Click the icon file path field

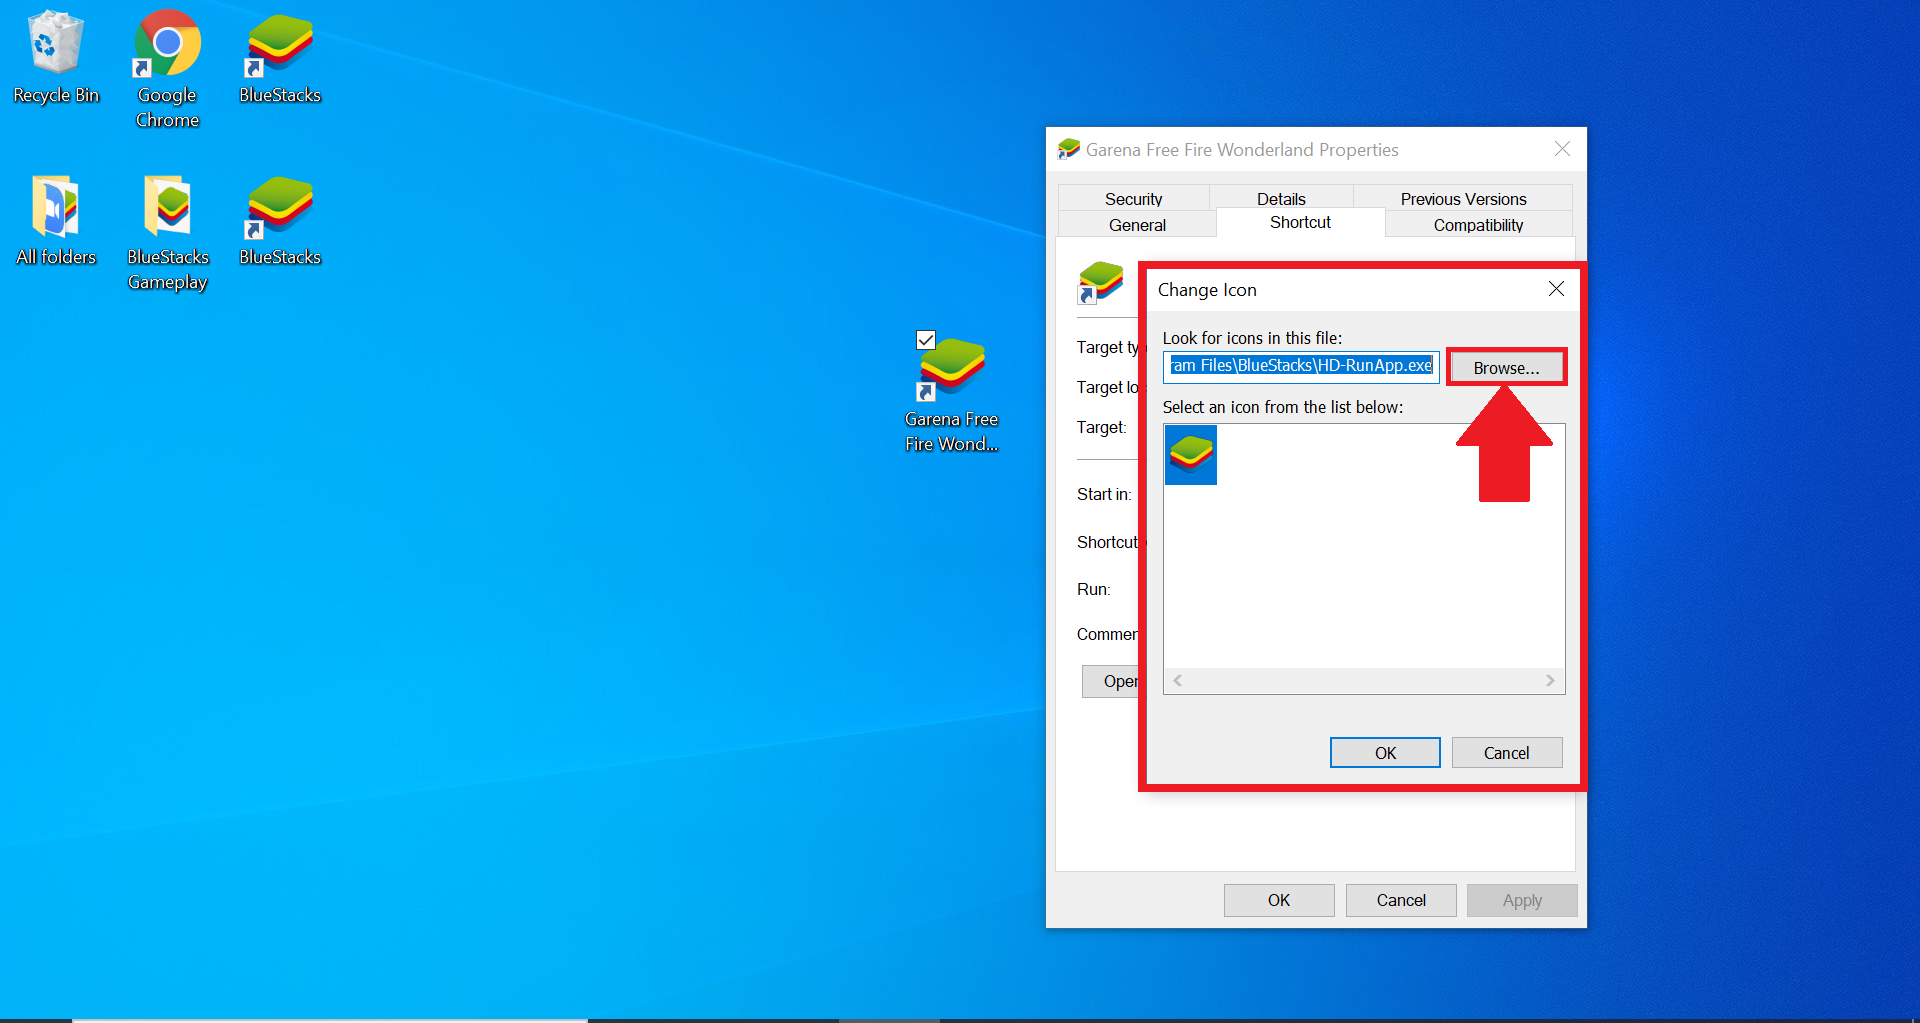pyautogui.click(x=1301, y=366)
